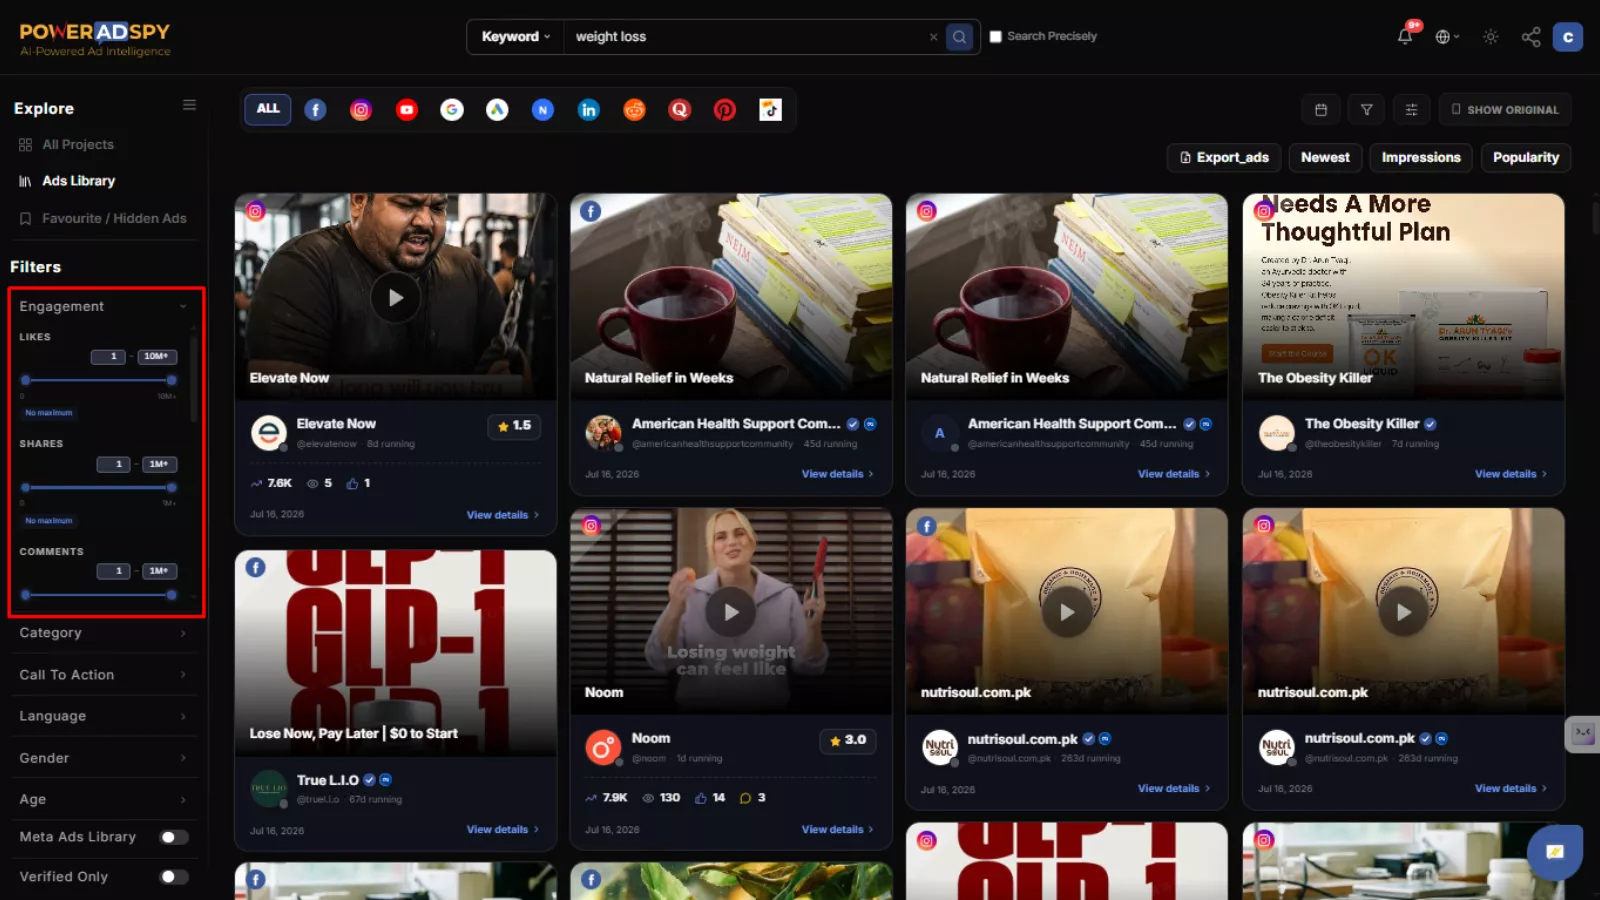Viewport: 1600px width, 900px height.
Task: Sort ads by Impressions
Action: pyautogui.click(x=1421, y=158)
